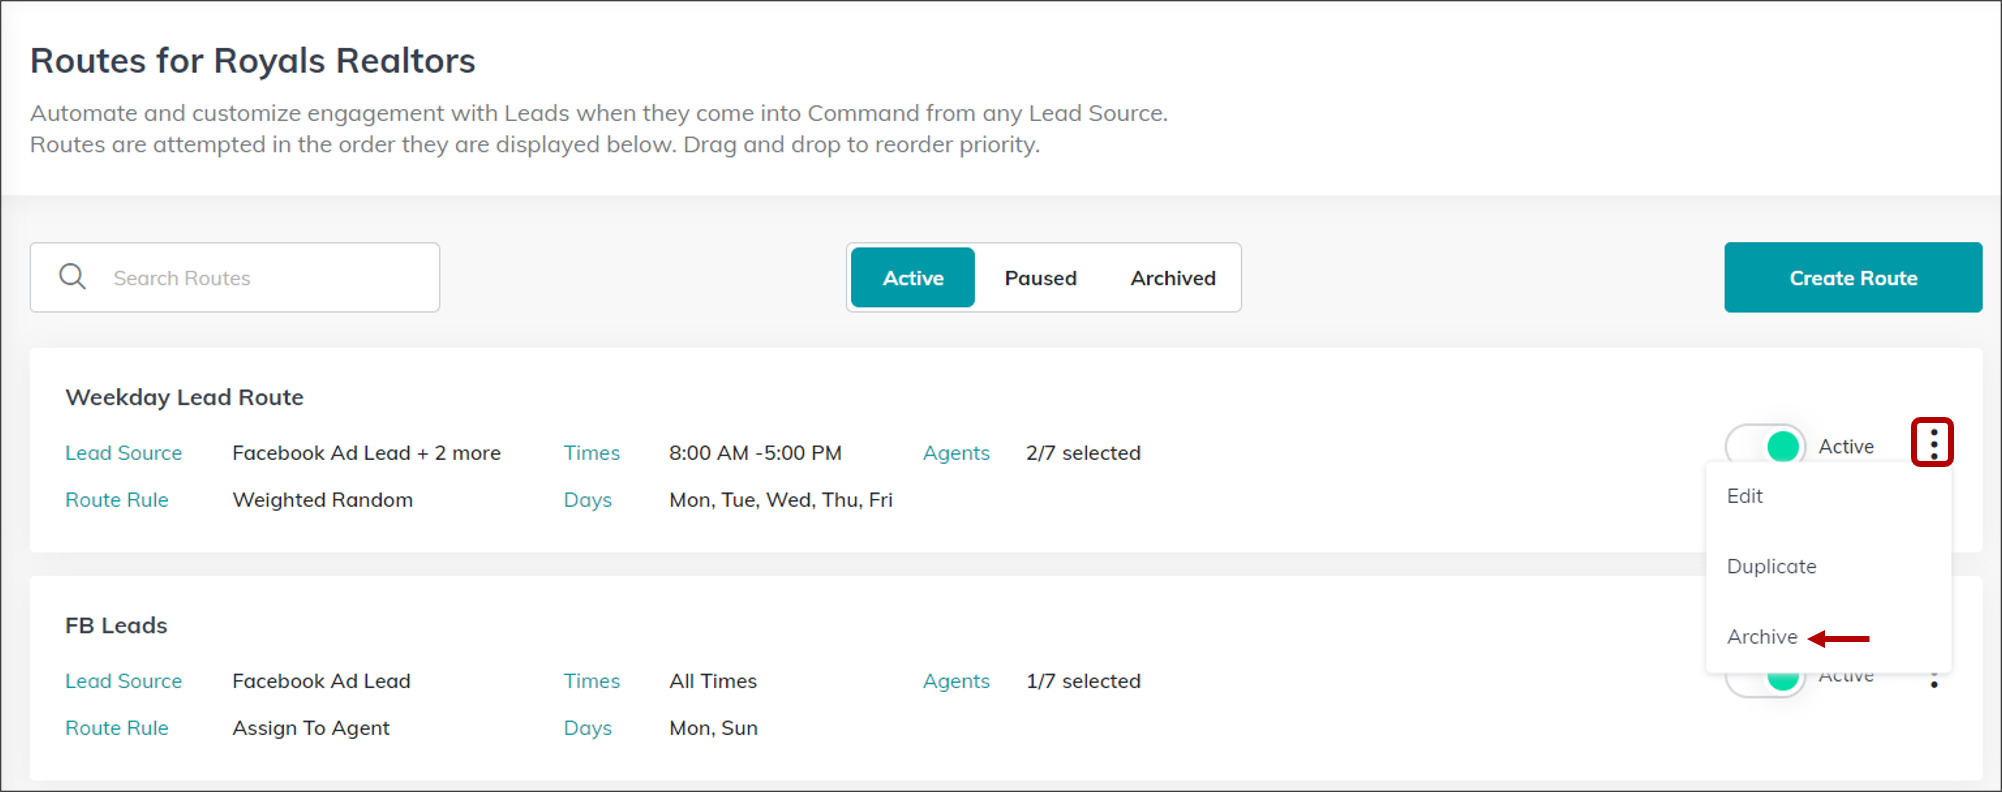Click Route Rule link under Weekday Lead Route
Image resolution: width=2002 pixels, height=792 pixels.
pyautogui.click(x=117, y=500)
